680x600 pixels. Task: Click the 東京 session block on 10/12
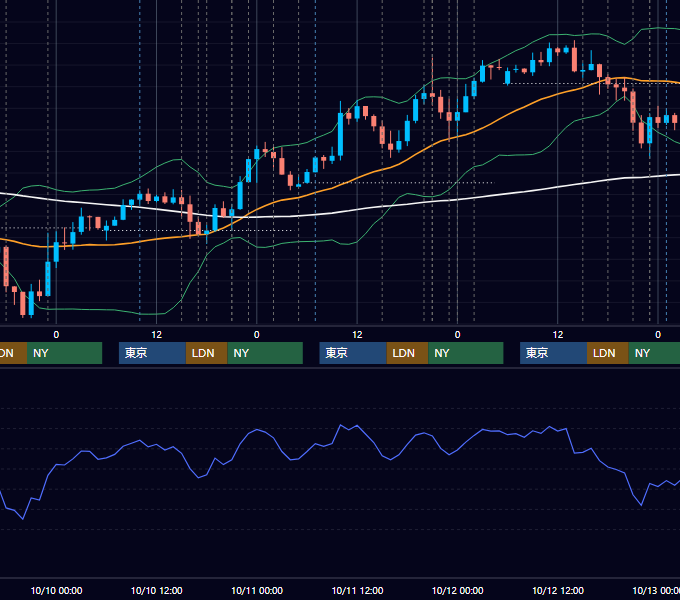pyautogui.click(x=553, y=353)
